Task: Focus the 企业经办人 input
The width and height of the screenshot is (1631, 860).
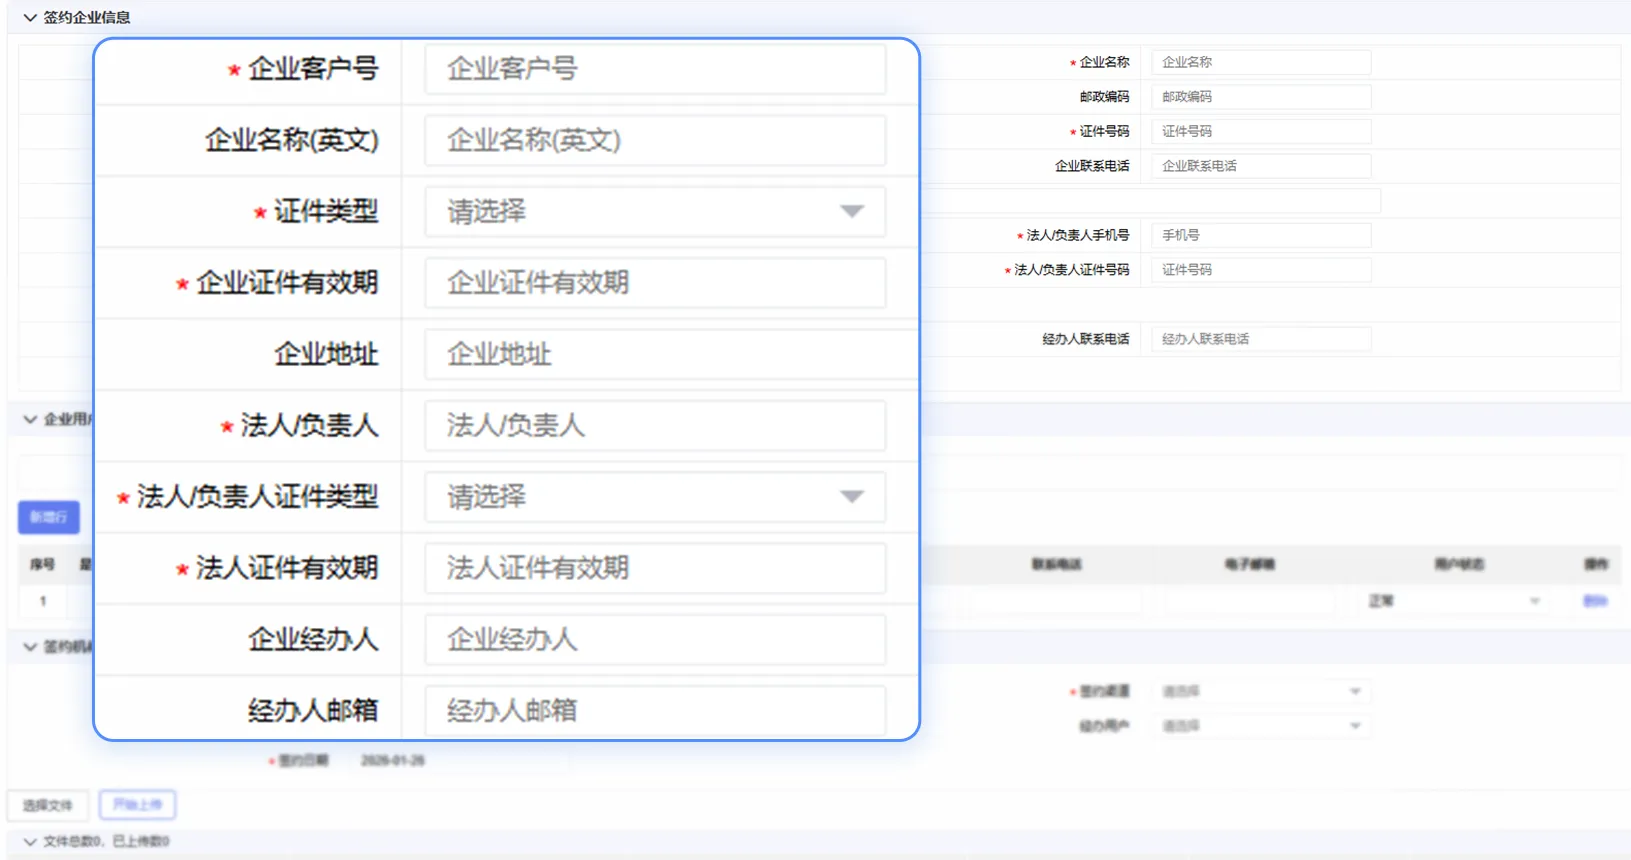Action: (x=654, y=640)
